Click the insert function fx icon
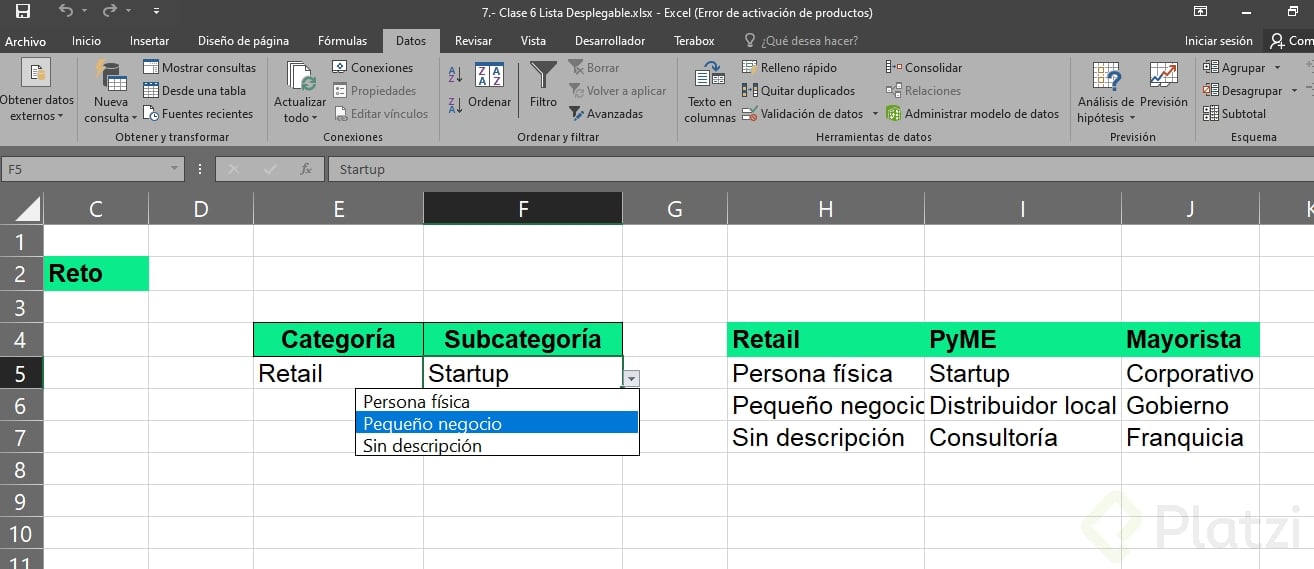Viewport: 1314px width, 569px height. pyautogui.click(x=306, y=169)
